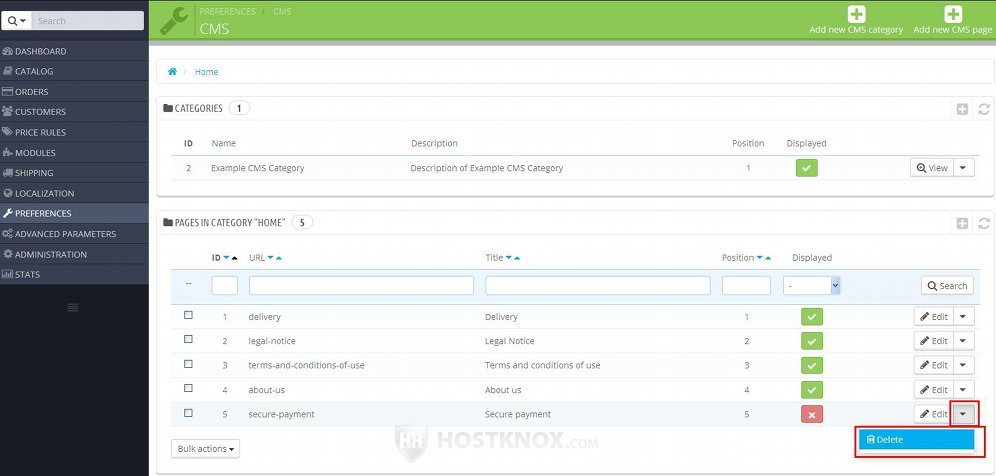
Task: Click the home icon in breadcrumb
Action: tap(172, 72)
